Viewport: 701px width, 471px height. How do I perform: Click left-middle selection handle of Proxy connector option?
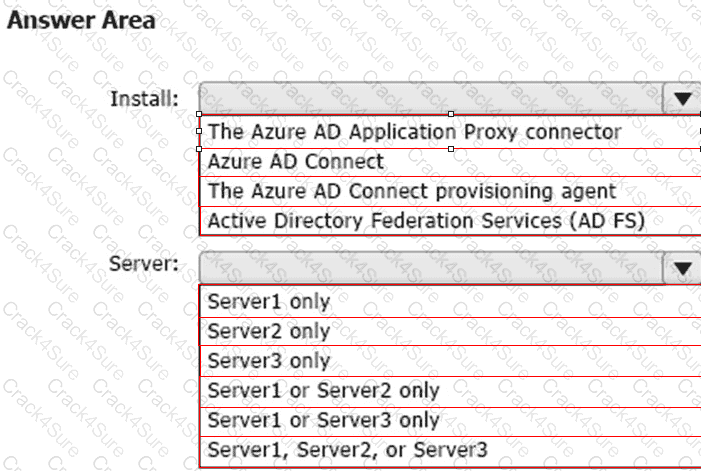pos(200,131)
